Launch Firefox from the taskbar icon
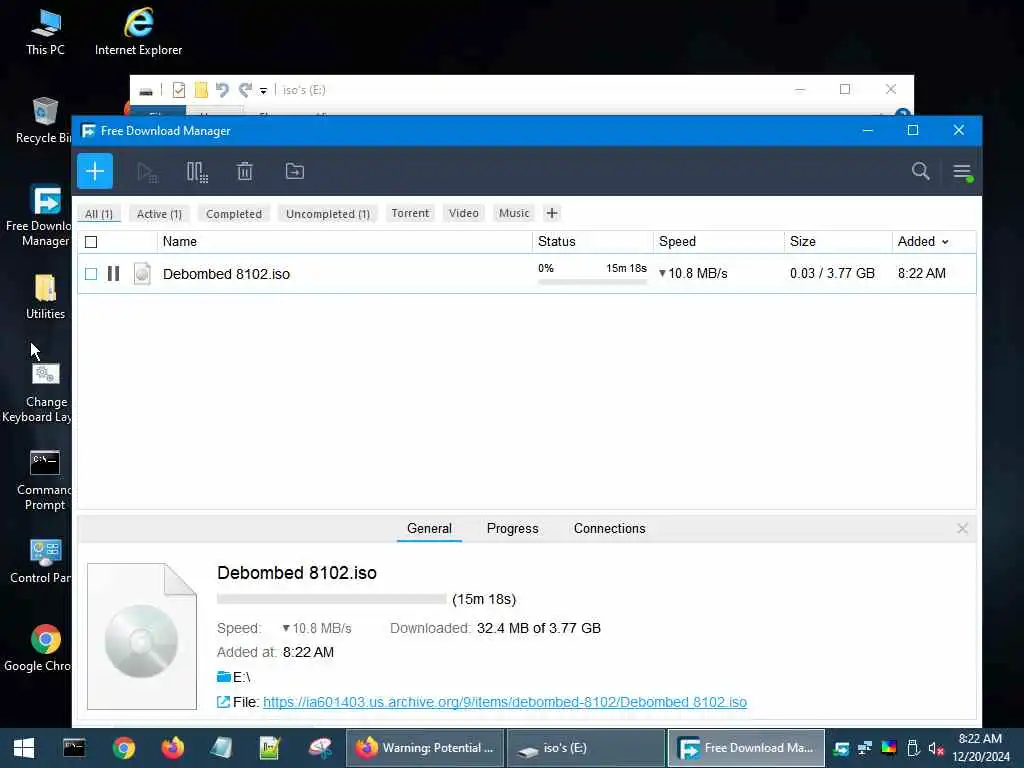Screen dimensions: 1024x768 (172, 748)
